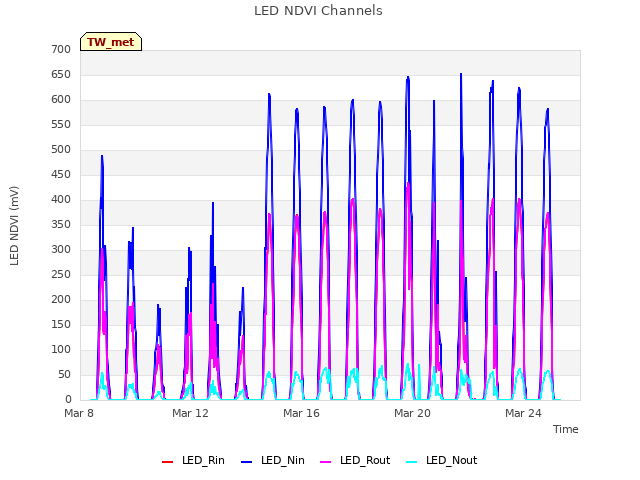This screenshot has height=480, width=640.
Task: Click the magenta LED_Rout legend color marker
Action: (x=326, y=462)
